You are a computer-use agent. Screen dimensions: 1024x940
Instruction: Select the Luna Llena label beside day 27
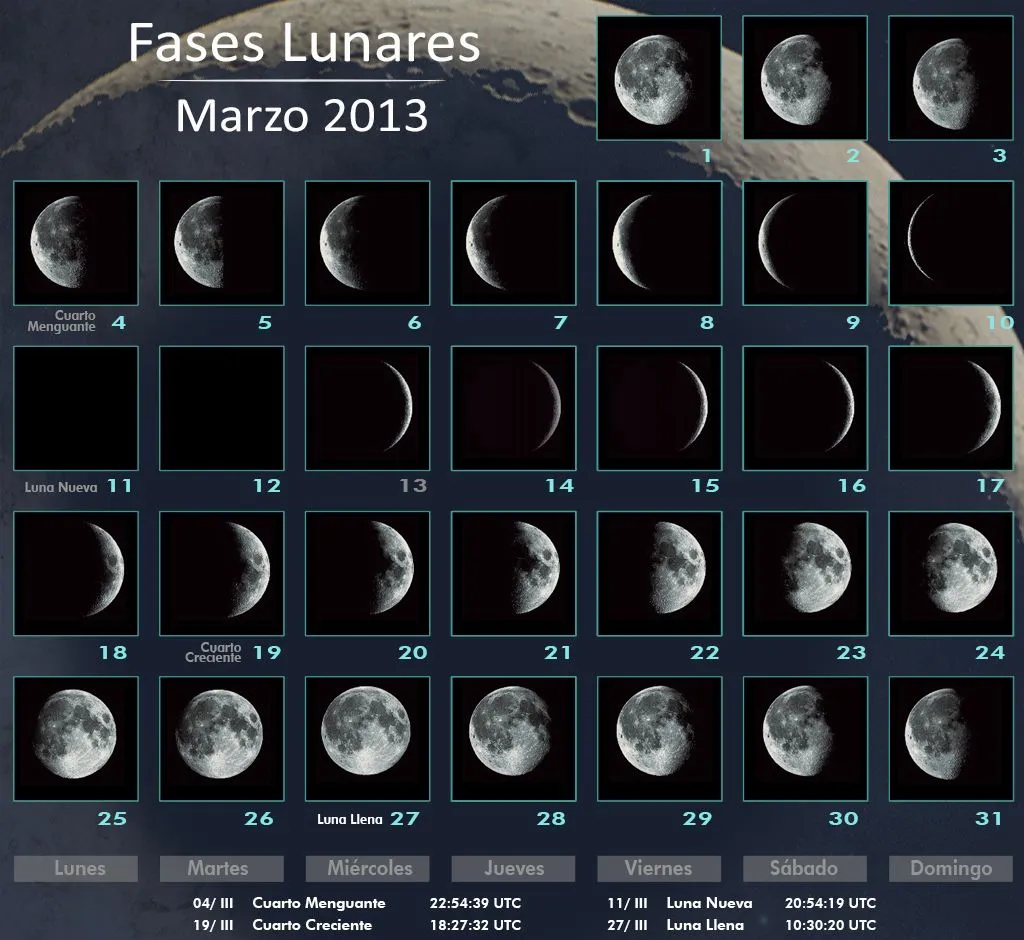[x=349, y=819]
